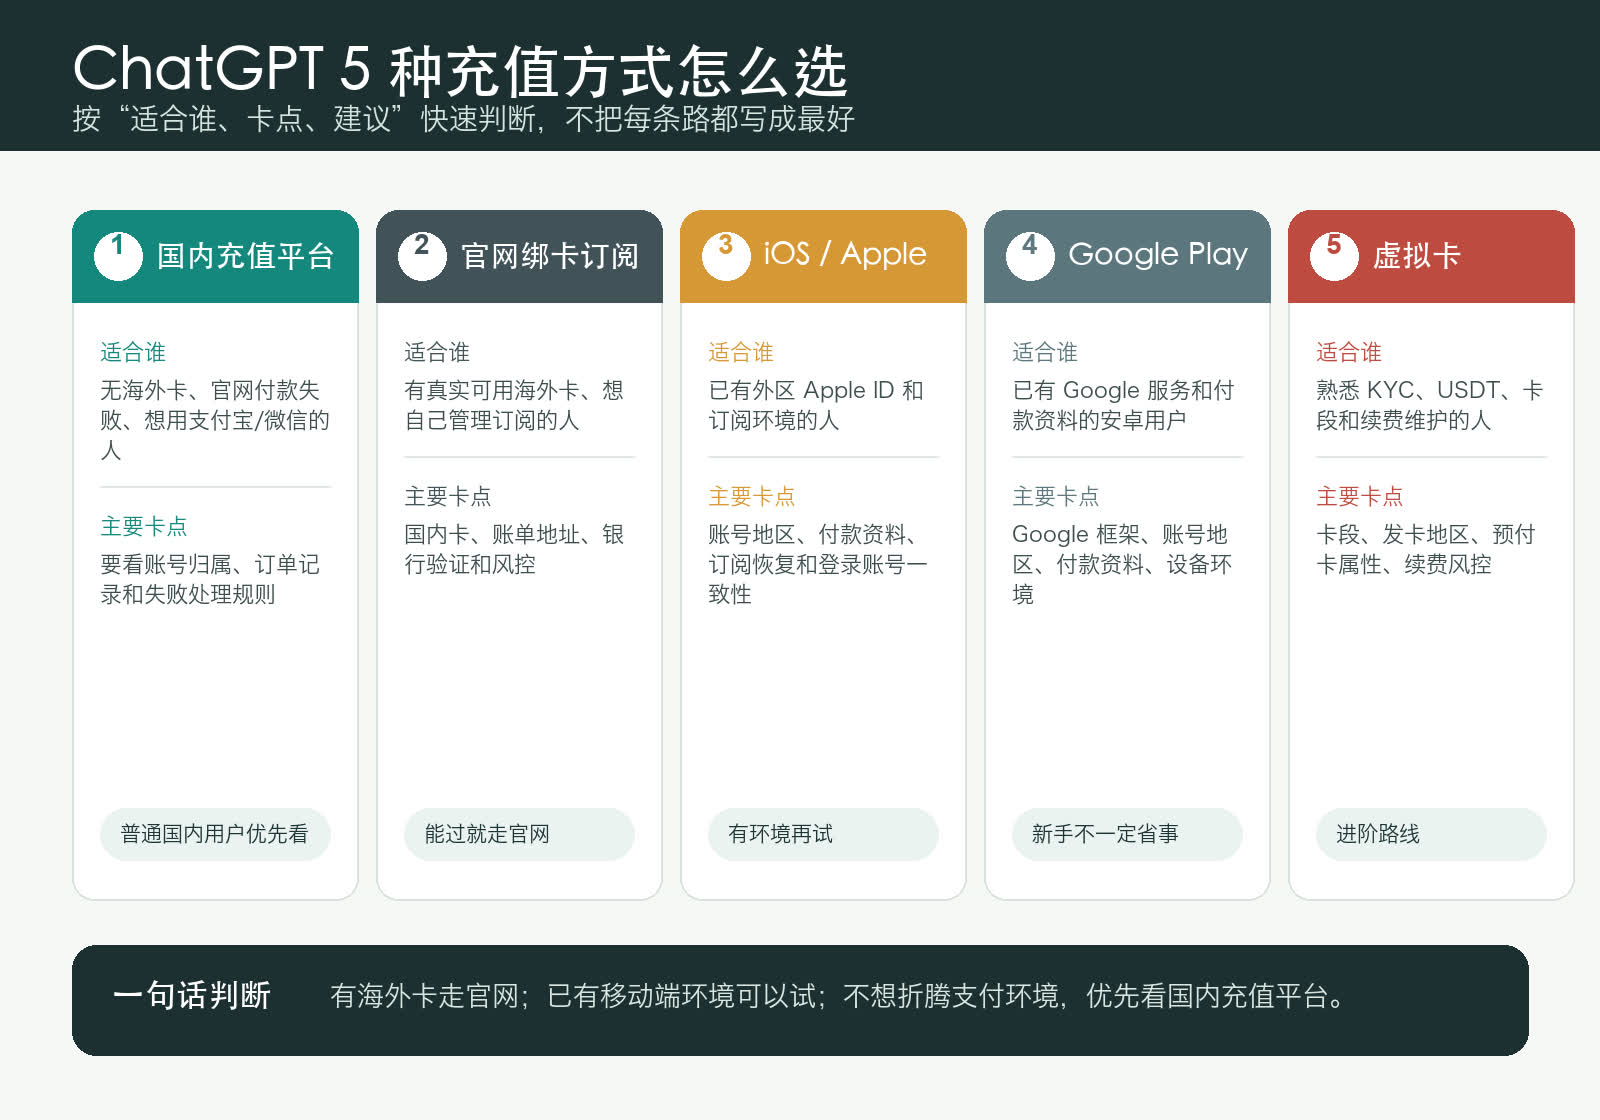Click the 新手不一定省事 pill
The height and width of the screenshot is (1120, 1600).
1127,834
